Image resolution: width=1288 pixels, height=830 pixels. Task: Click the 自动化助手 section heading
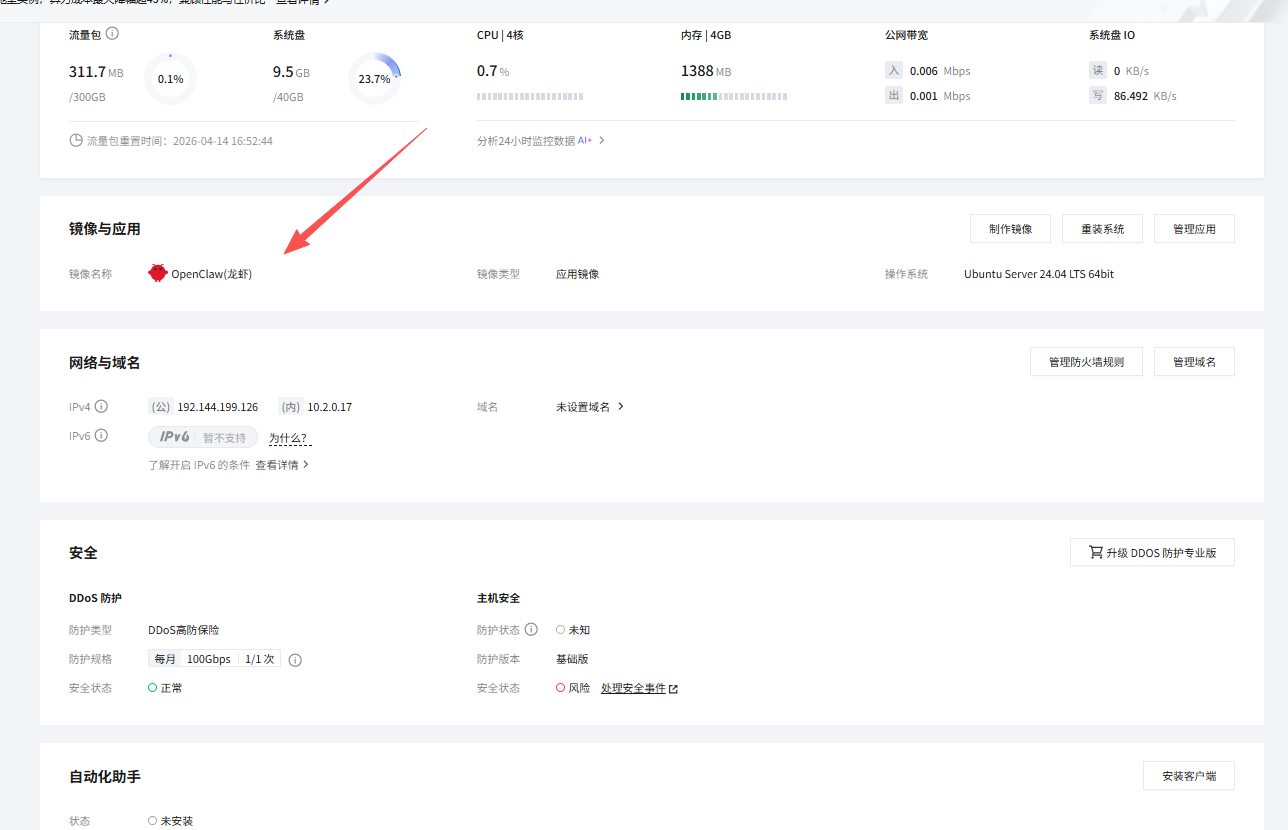[105, 776]
